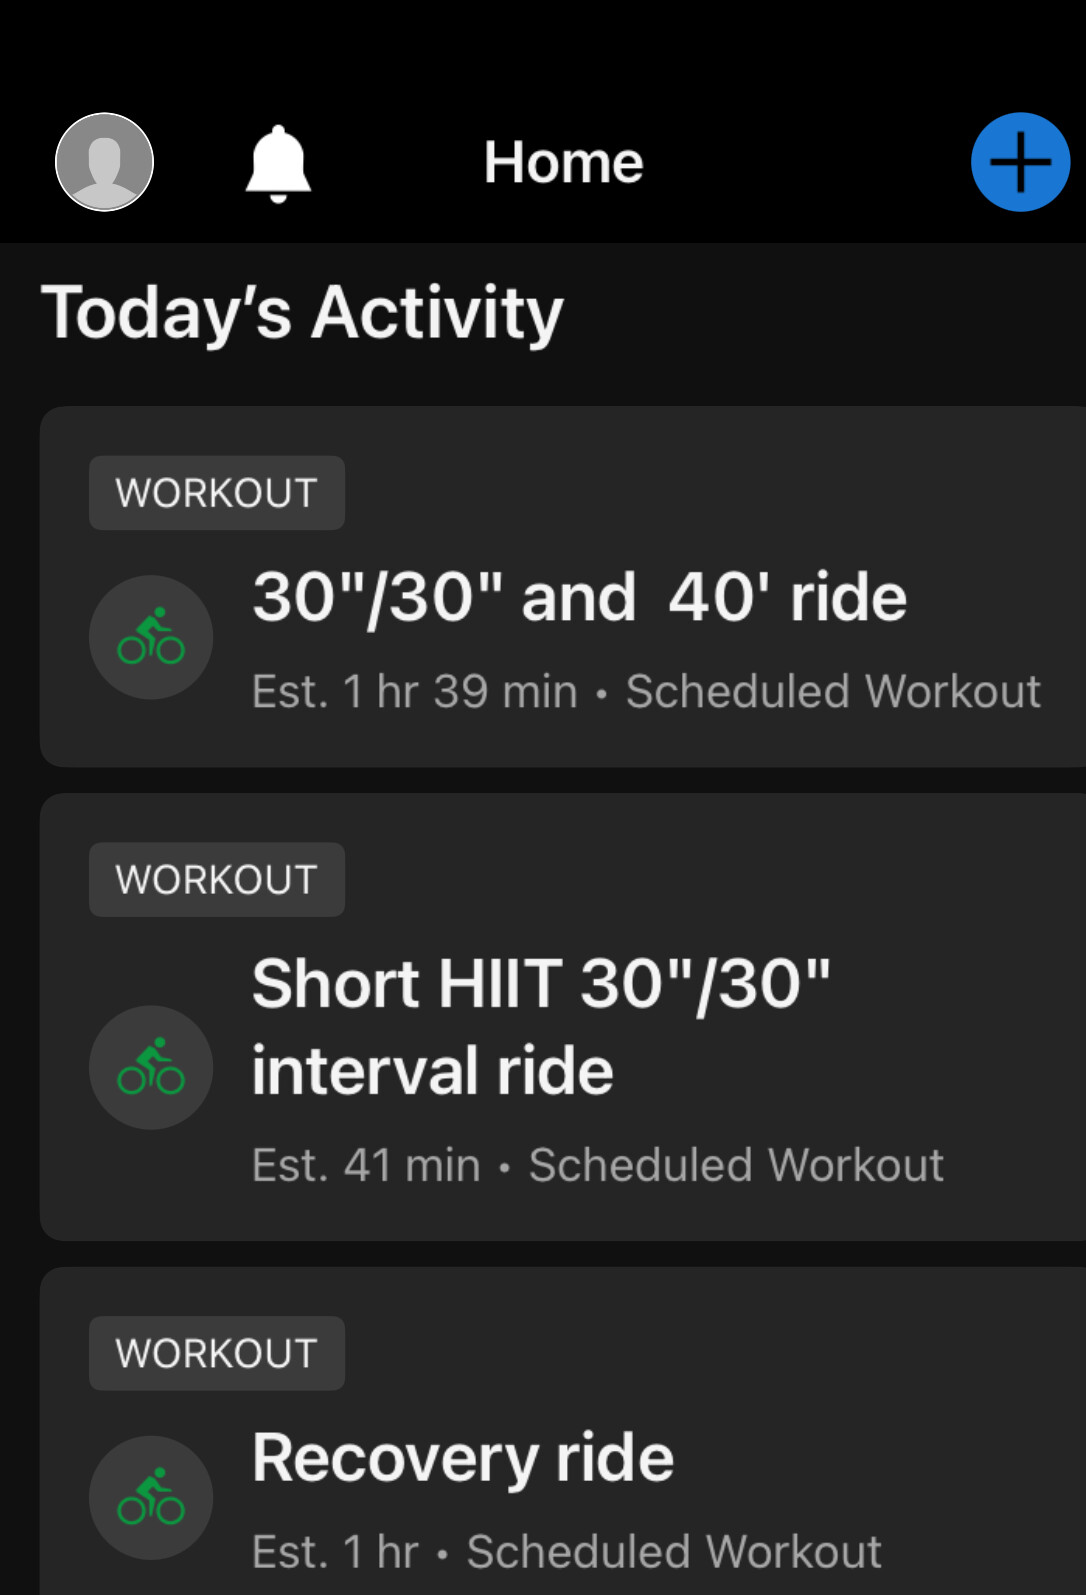
Task: Open the 30"/30" and 40' ride workout
Action: click(x=580, y=598)
